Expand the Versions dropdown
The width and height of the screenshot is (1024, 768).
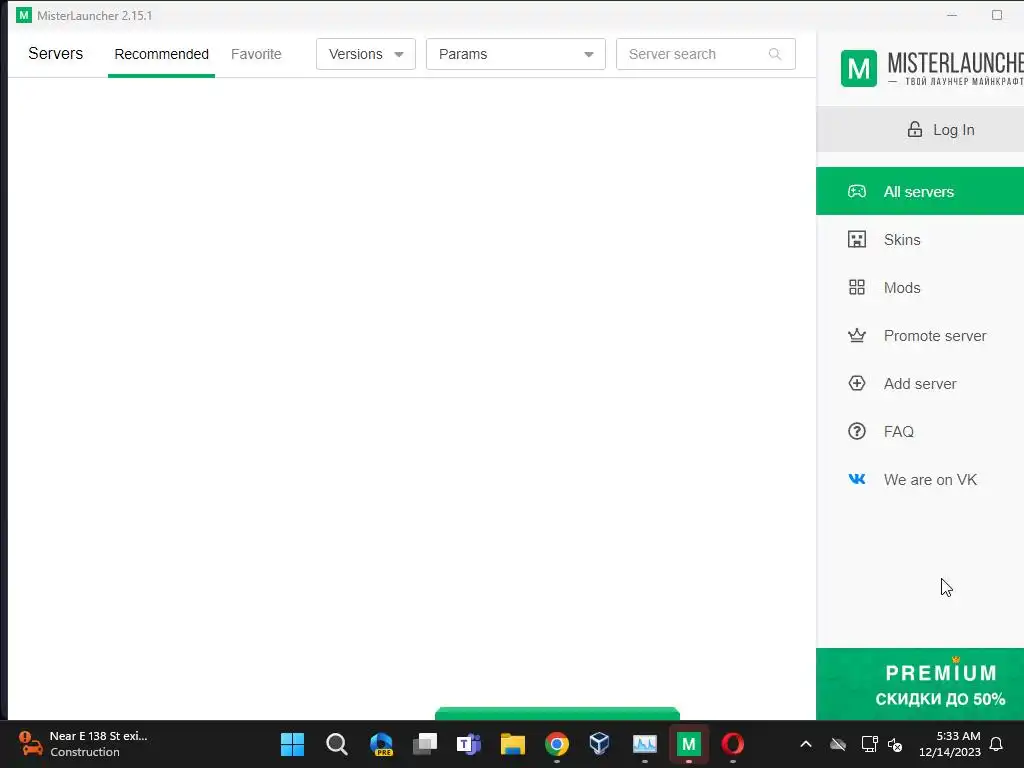pyautogui.click(x=366, y=54)
